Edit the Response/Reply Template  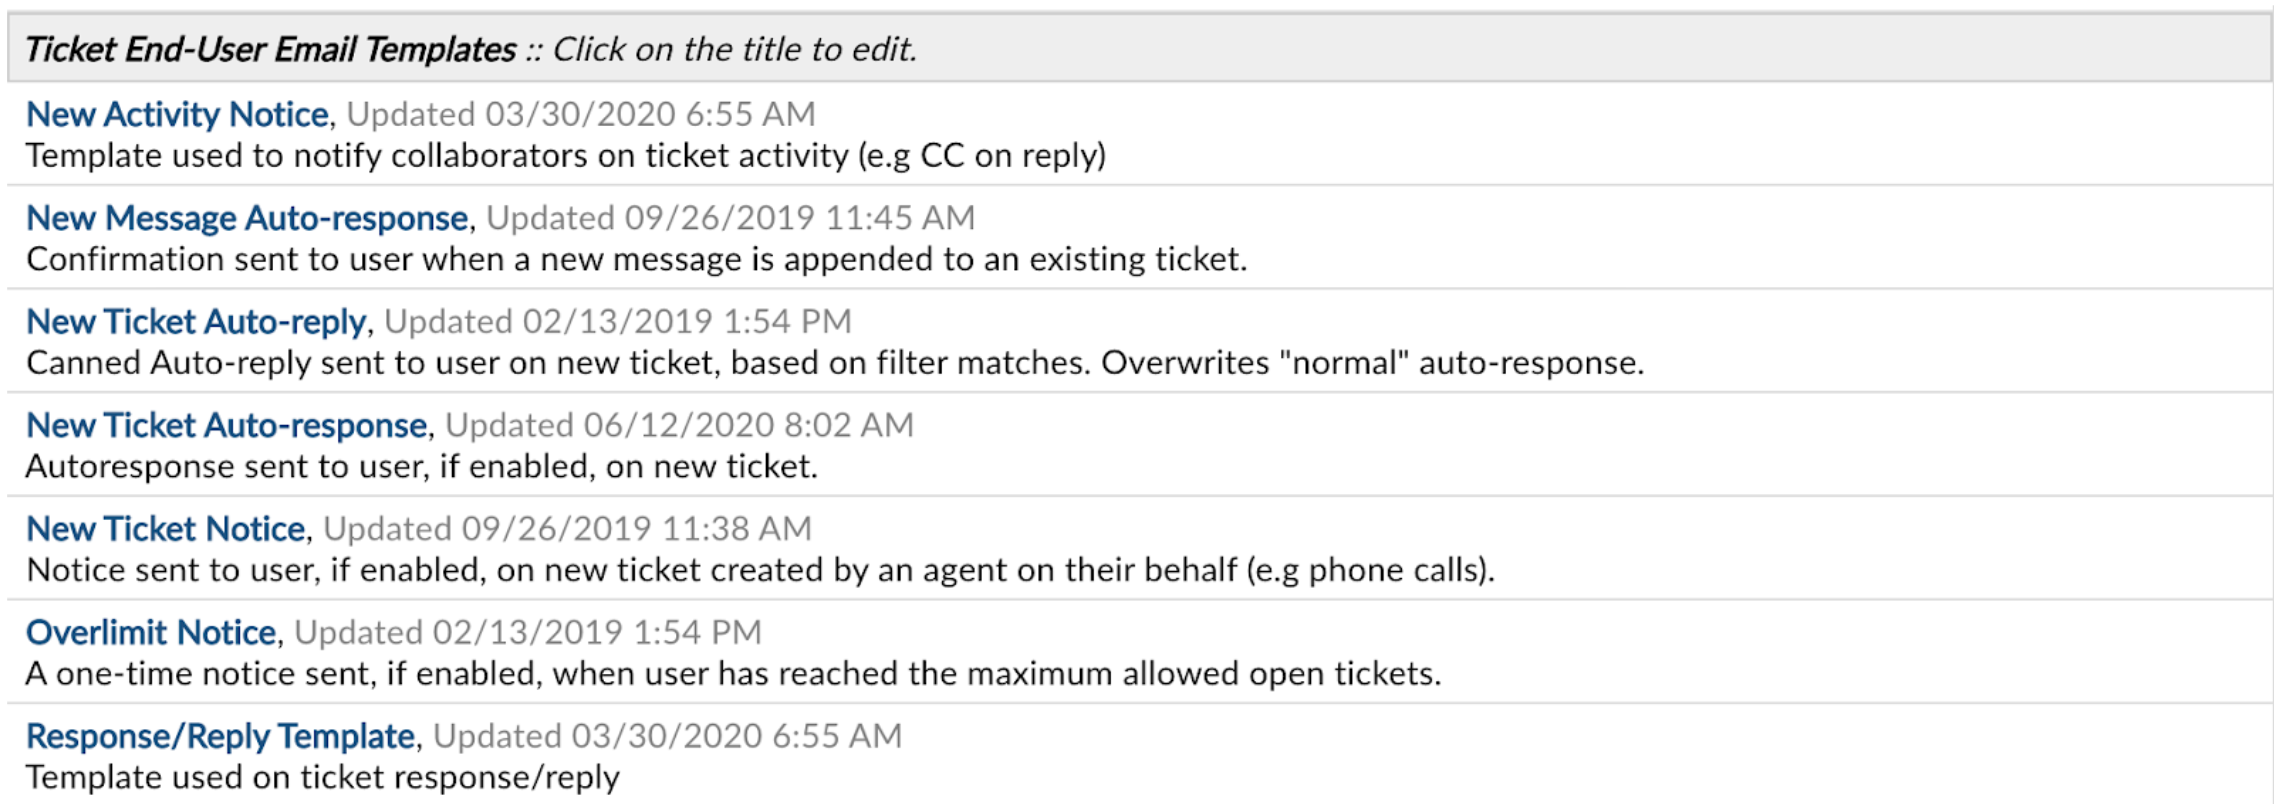pos(218,737)
